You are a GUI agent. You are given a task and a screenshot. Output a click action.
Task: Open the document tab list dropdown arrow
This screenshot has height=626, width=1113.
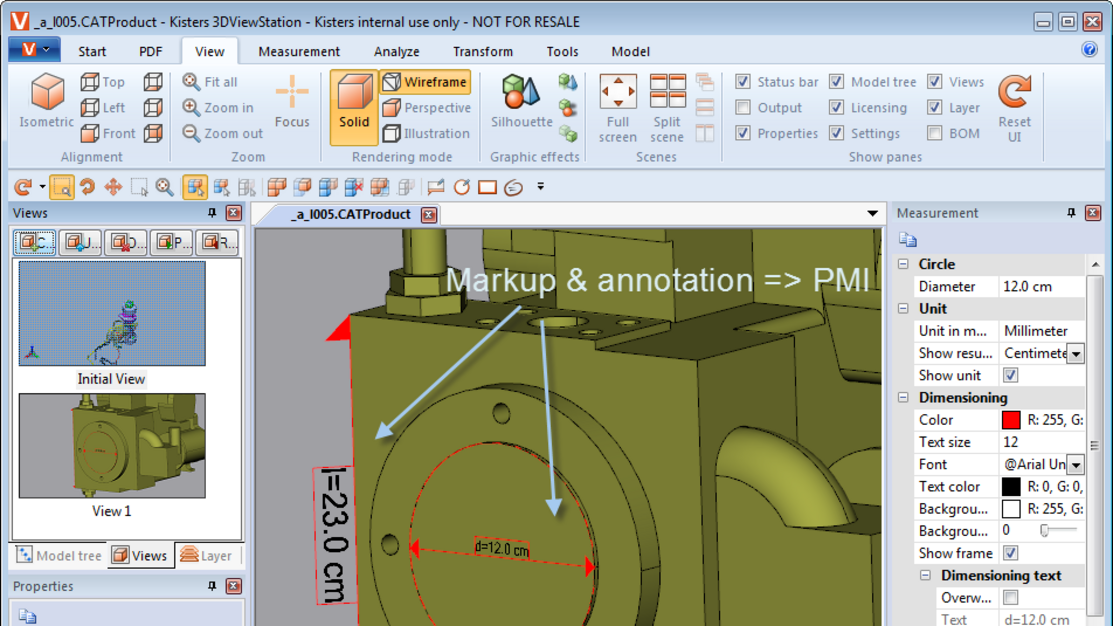pyautogui.click(x=872, y=214)
